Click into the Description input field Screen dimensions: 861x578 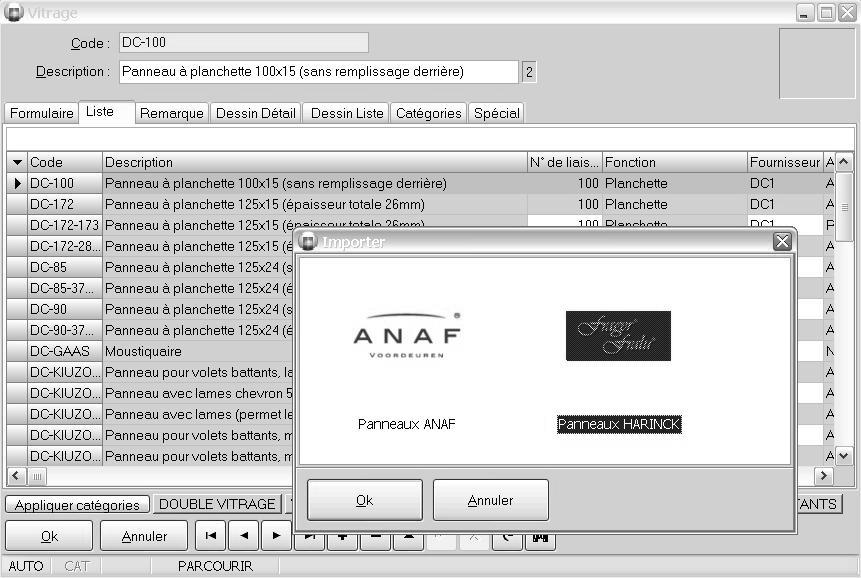318,71
